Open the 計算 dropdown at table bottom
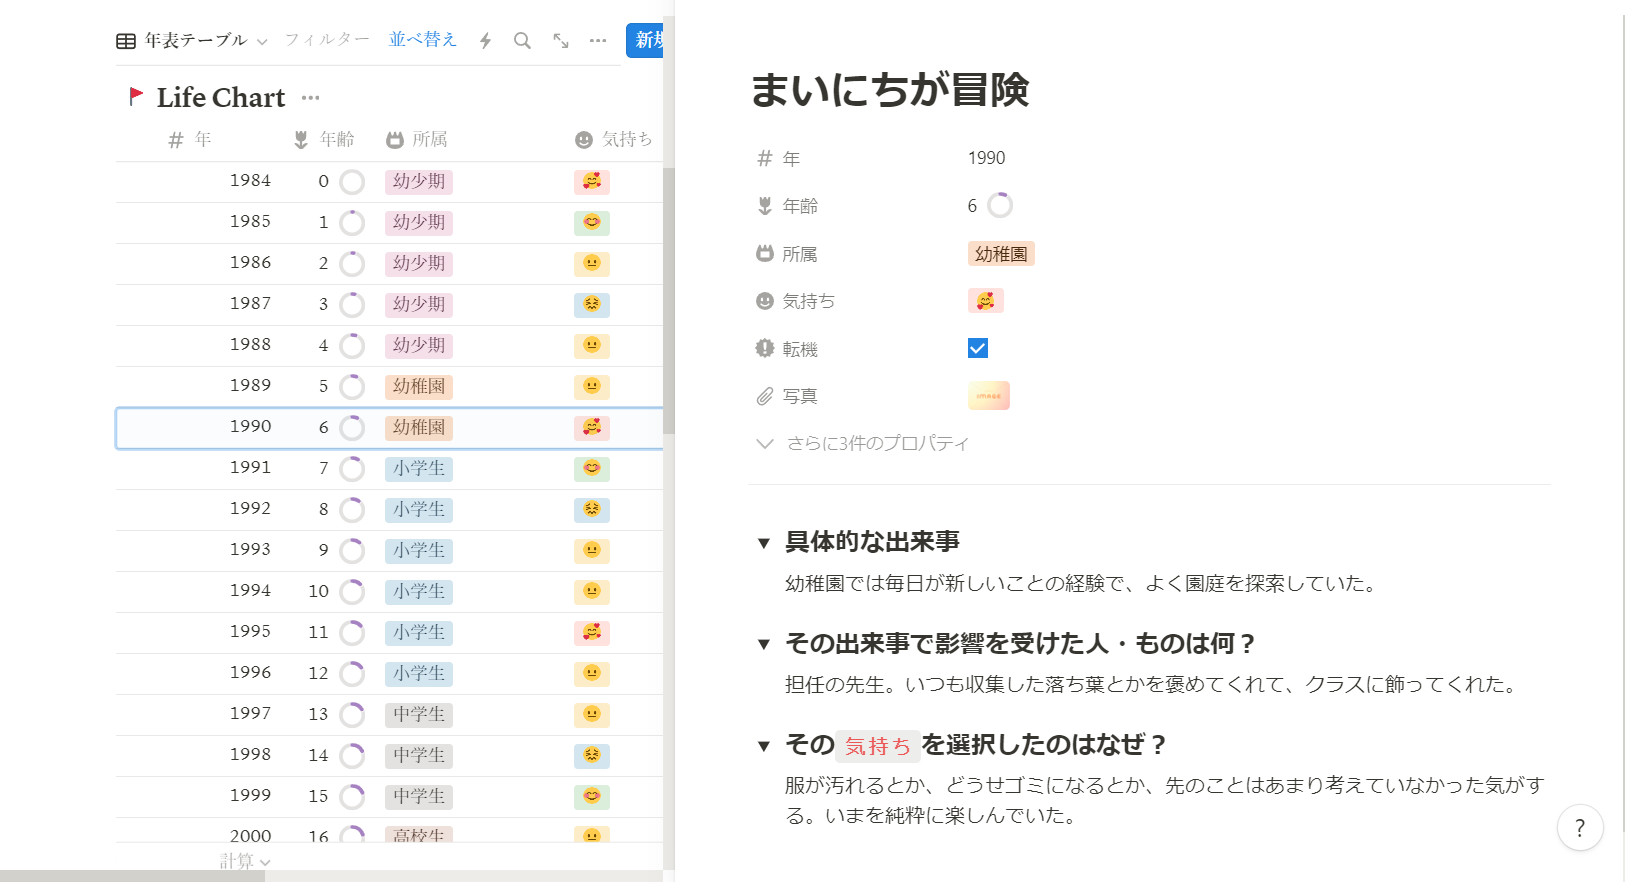The width and height of the screenshot is (1625, 882). [244, 861]
